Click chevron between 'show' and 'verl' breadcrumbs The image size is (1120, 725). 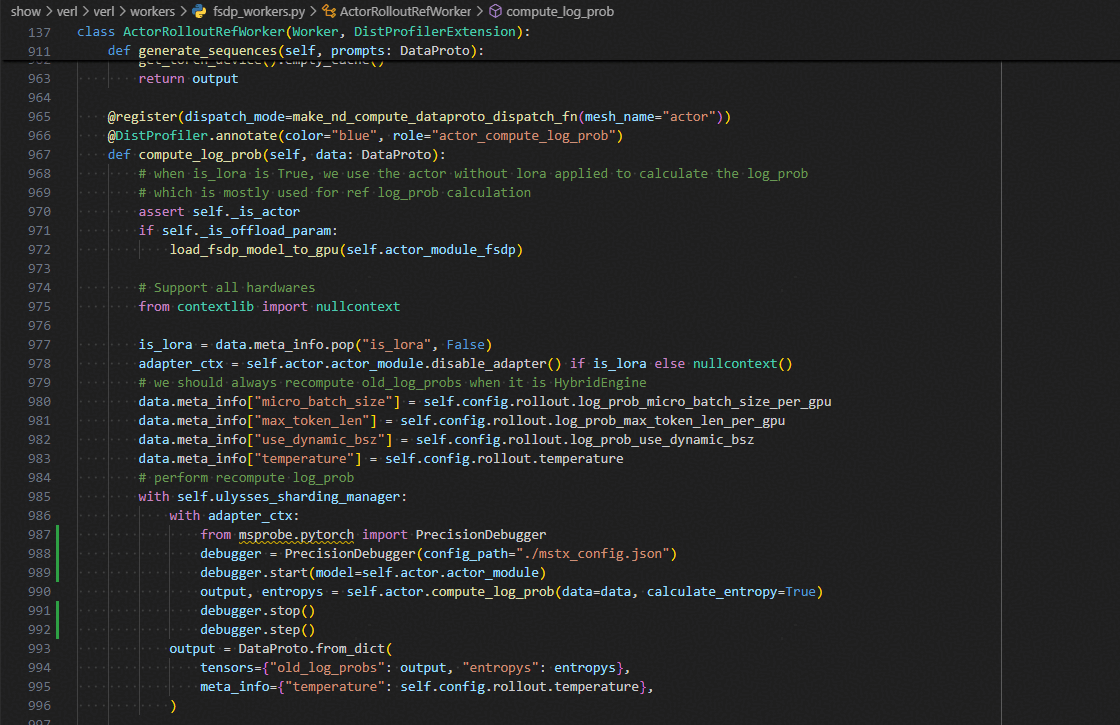49,11
